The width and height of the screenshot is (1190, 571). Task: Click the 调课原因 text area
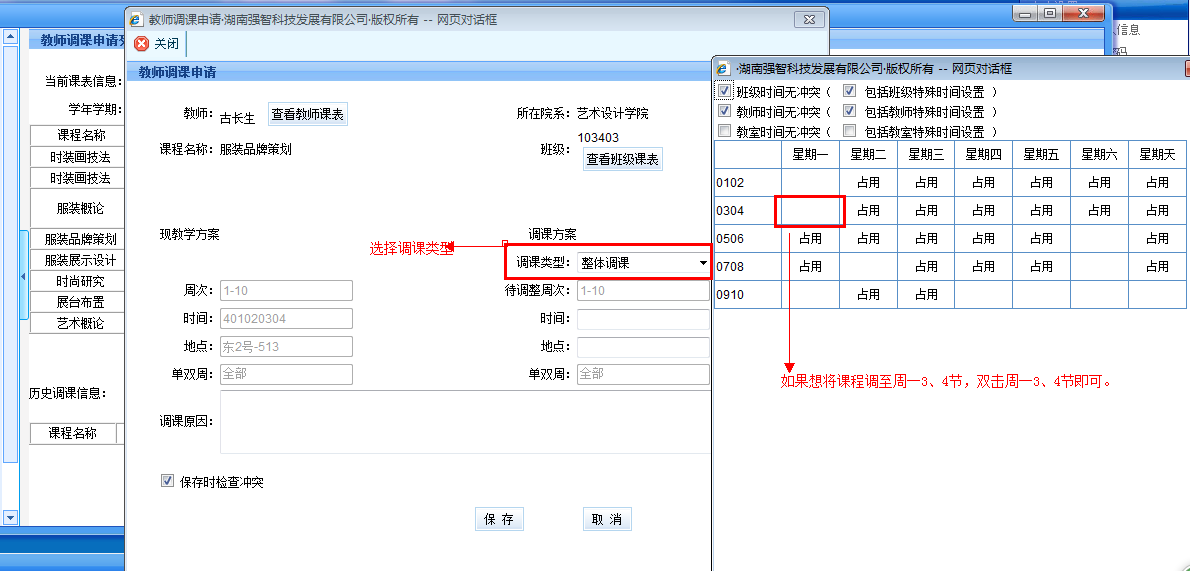(464, 421)
